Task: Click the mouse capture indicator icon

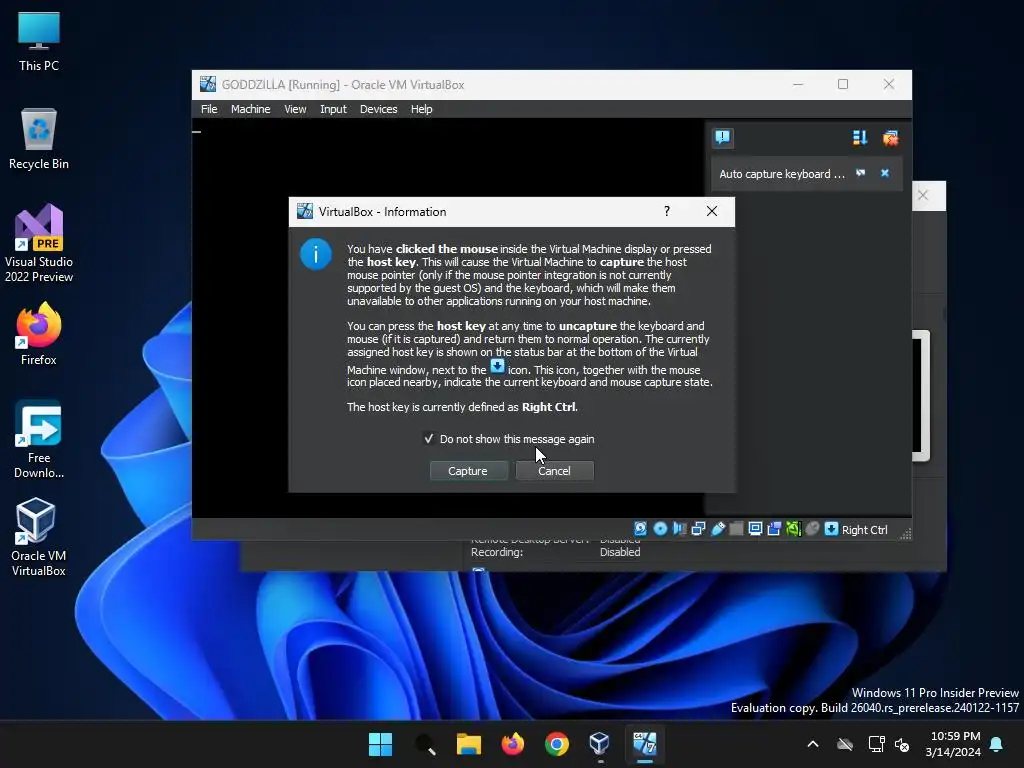Action: click(812, 529)
